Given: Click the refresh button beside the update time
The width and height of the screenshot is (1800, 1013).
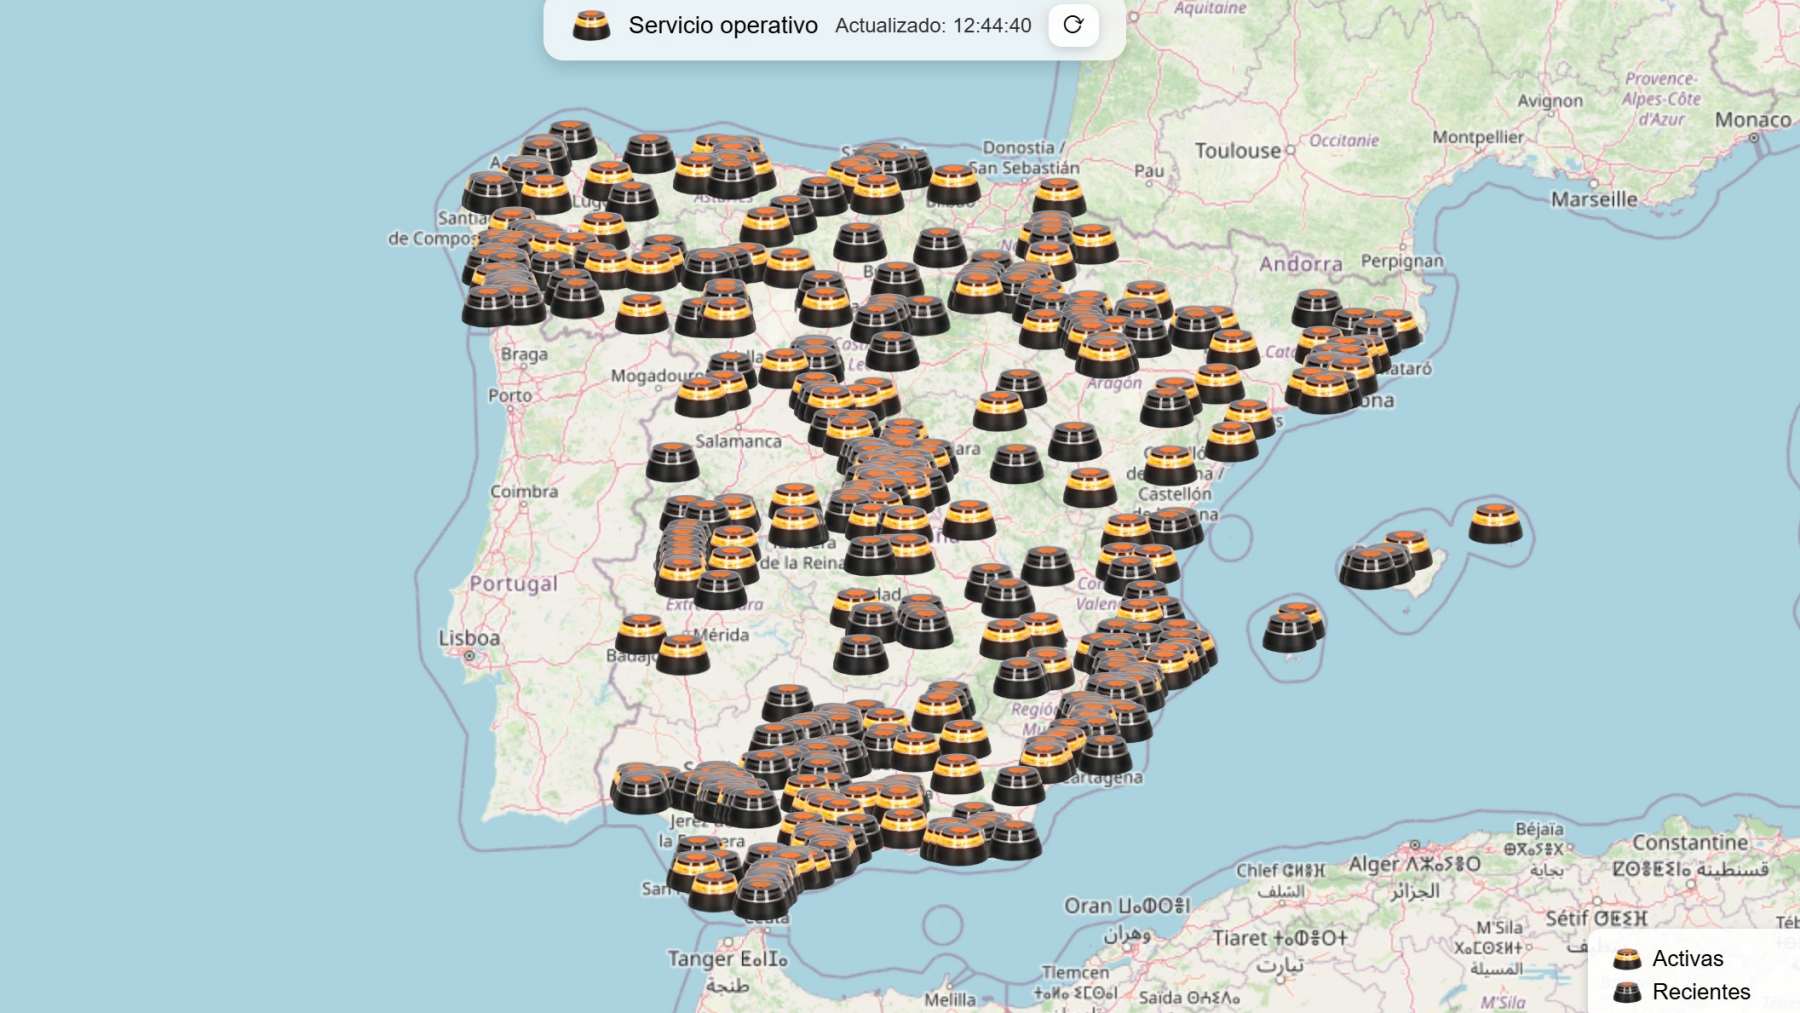Looking at the screenshot, I should point(1073,25).
